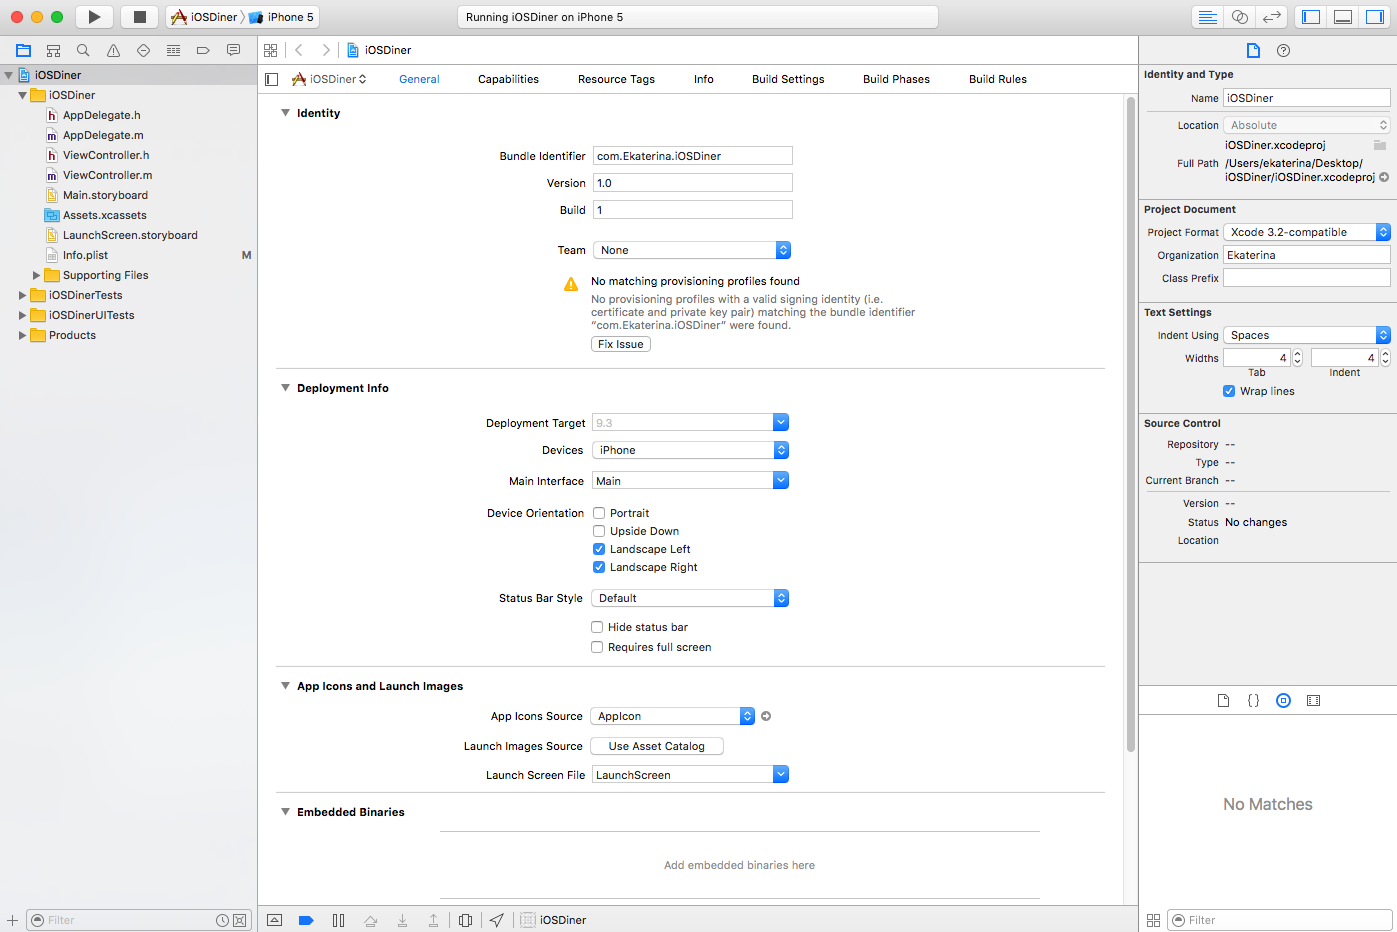Open the related items grid menu

(x=270, y=50)
